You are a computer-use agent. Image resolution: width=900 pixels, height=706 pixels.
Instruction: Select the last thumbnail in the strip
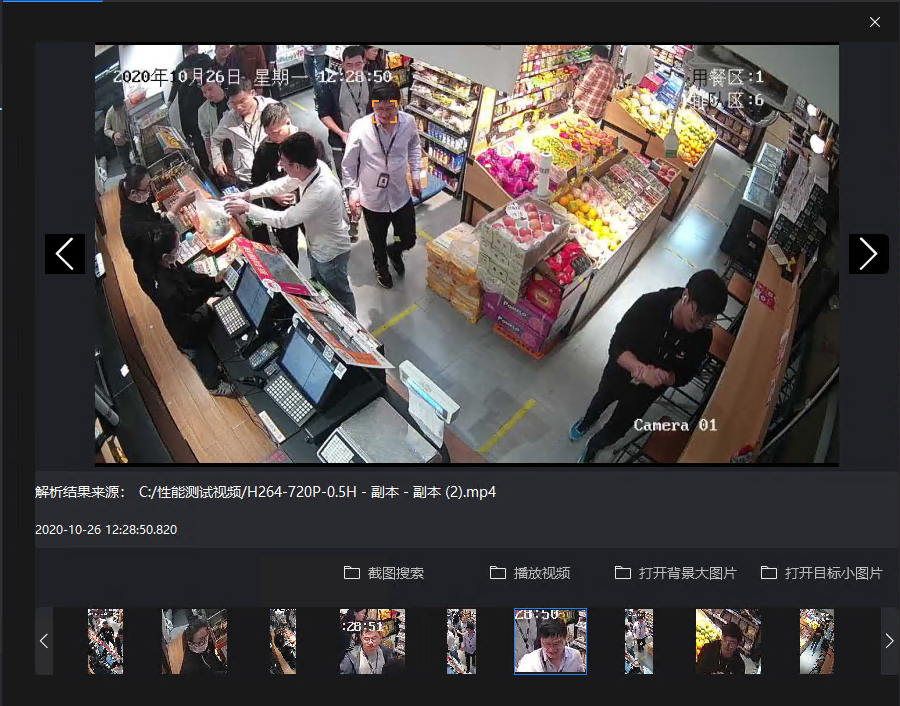pyautogui.click(x=817, y=641)
